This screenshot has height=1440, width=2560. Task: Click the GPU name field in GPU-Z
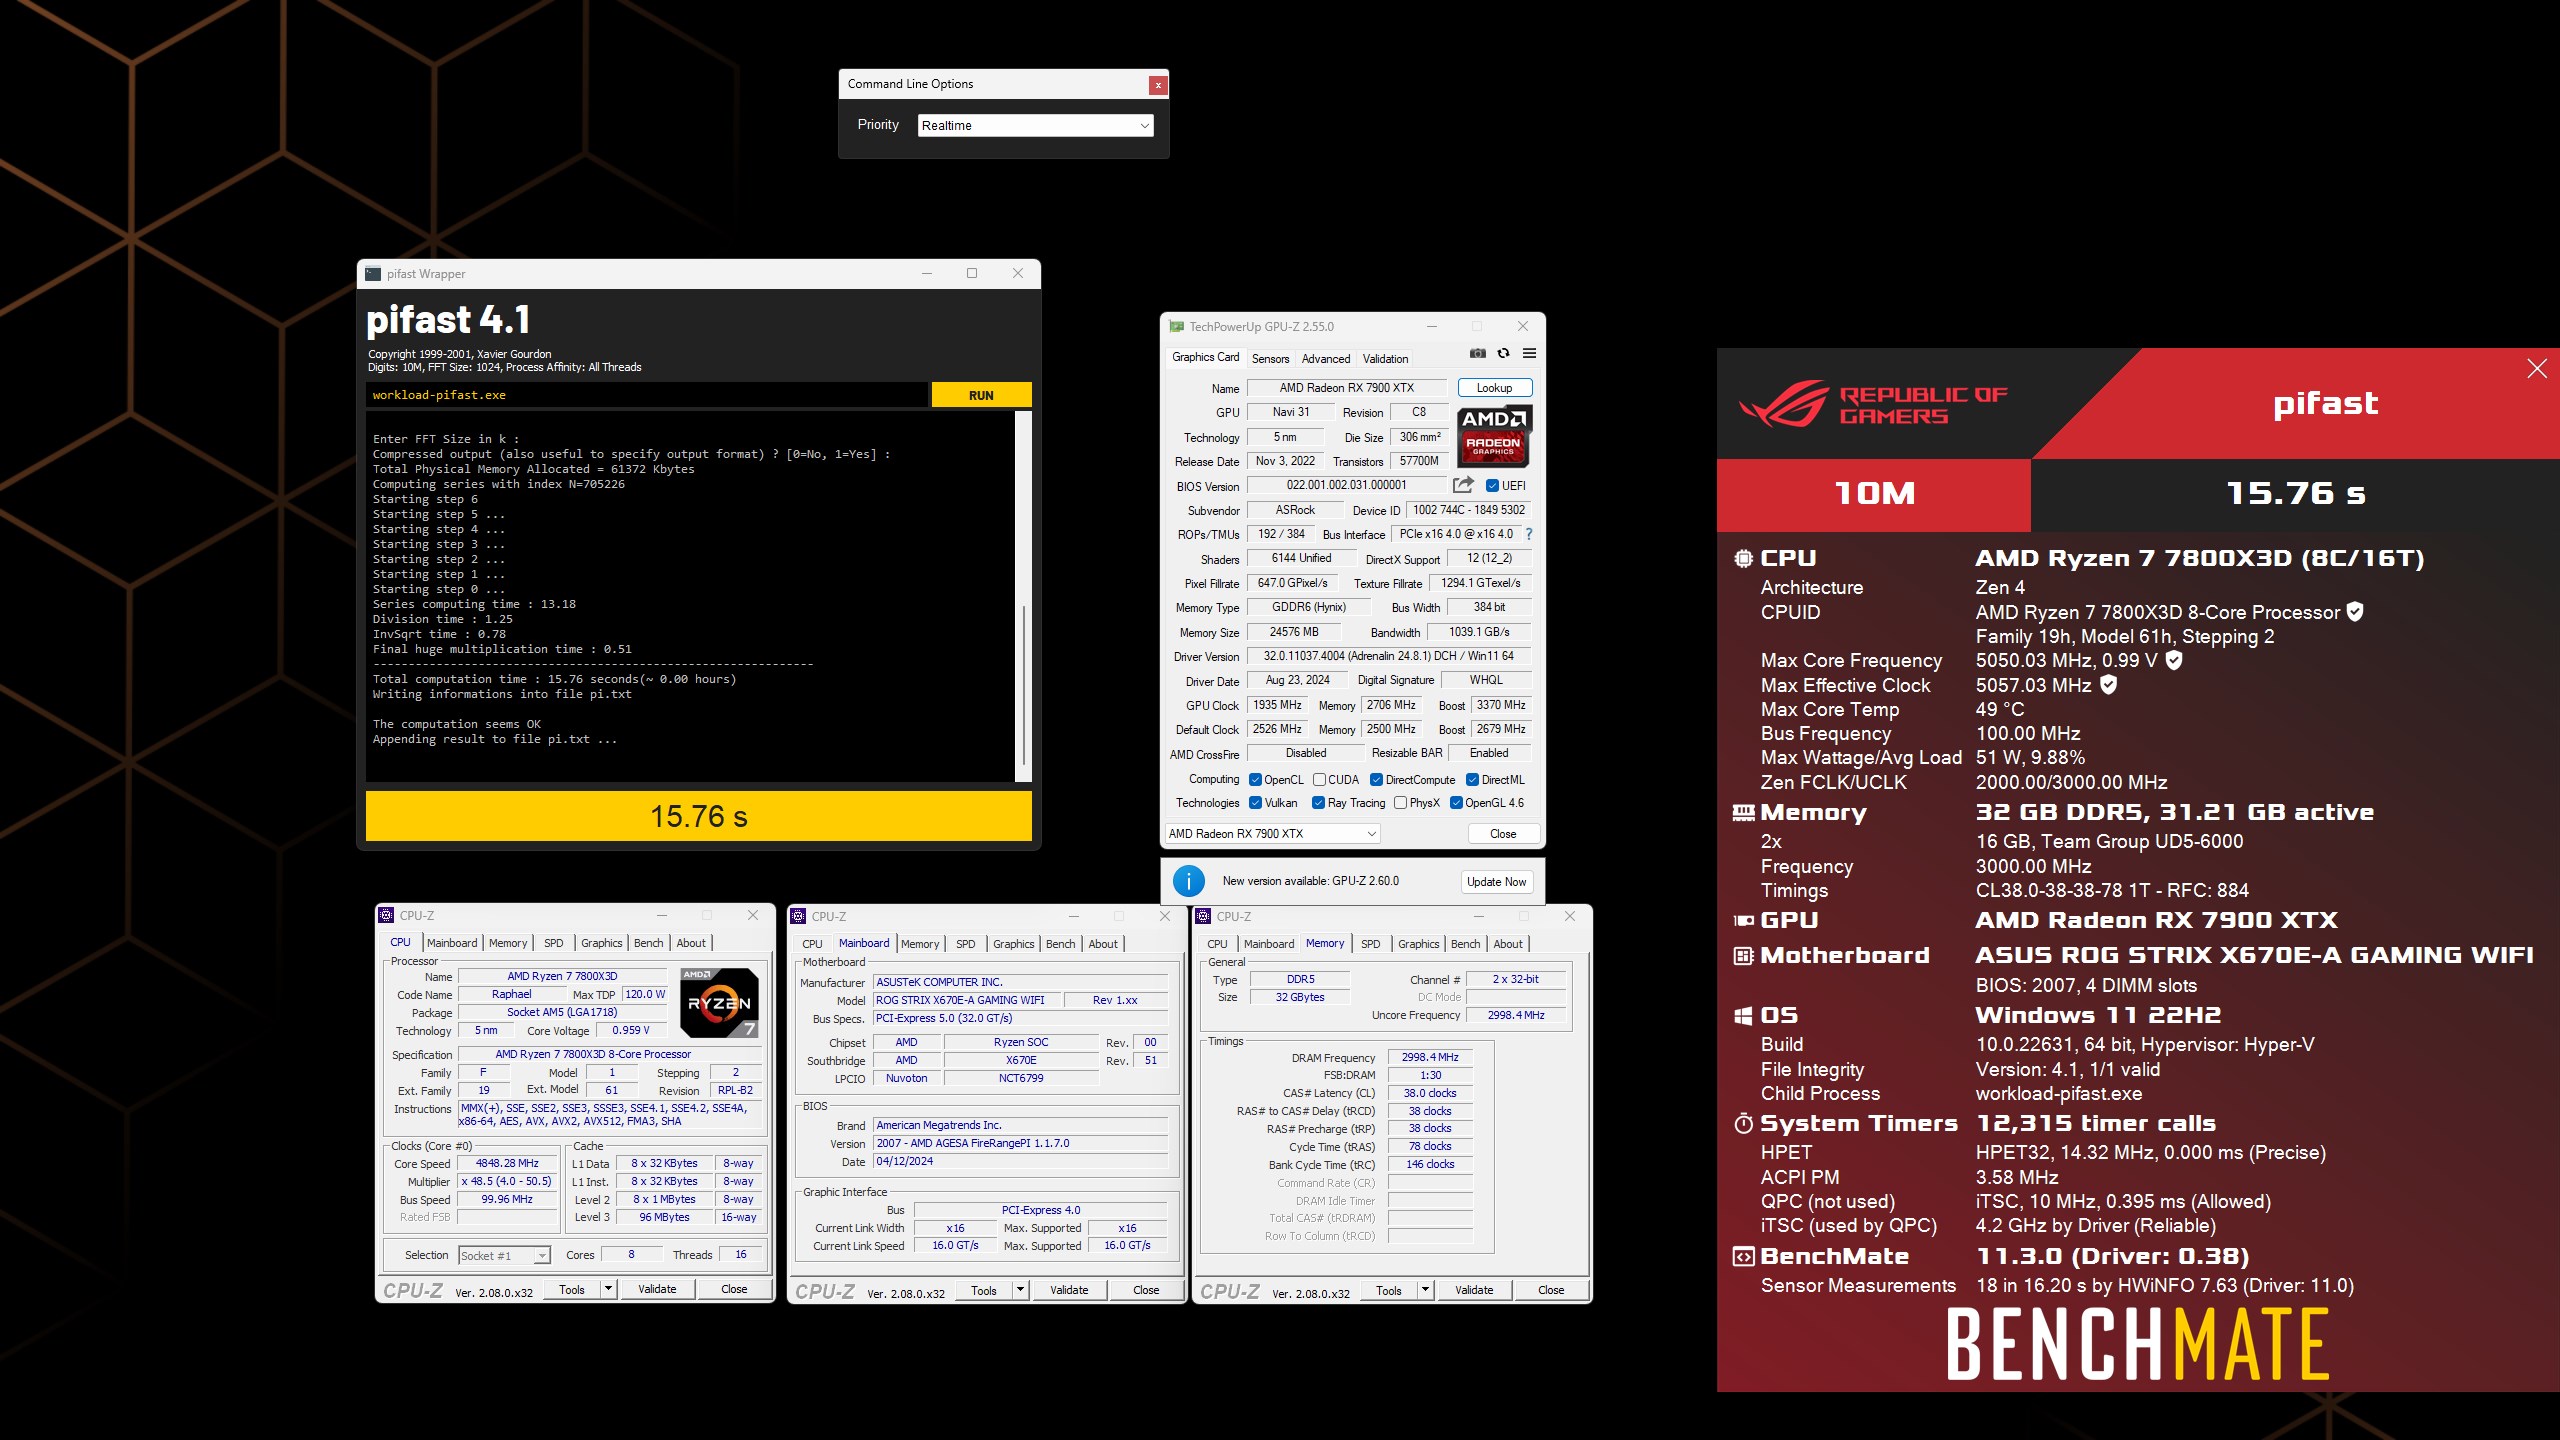1346,388
